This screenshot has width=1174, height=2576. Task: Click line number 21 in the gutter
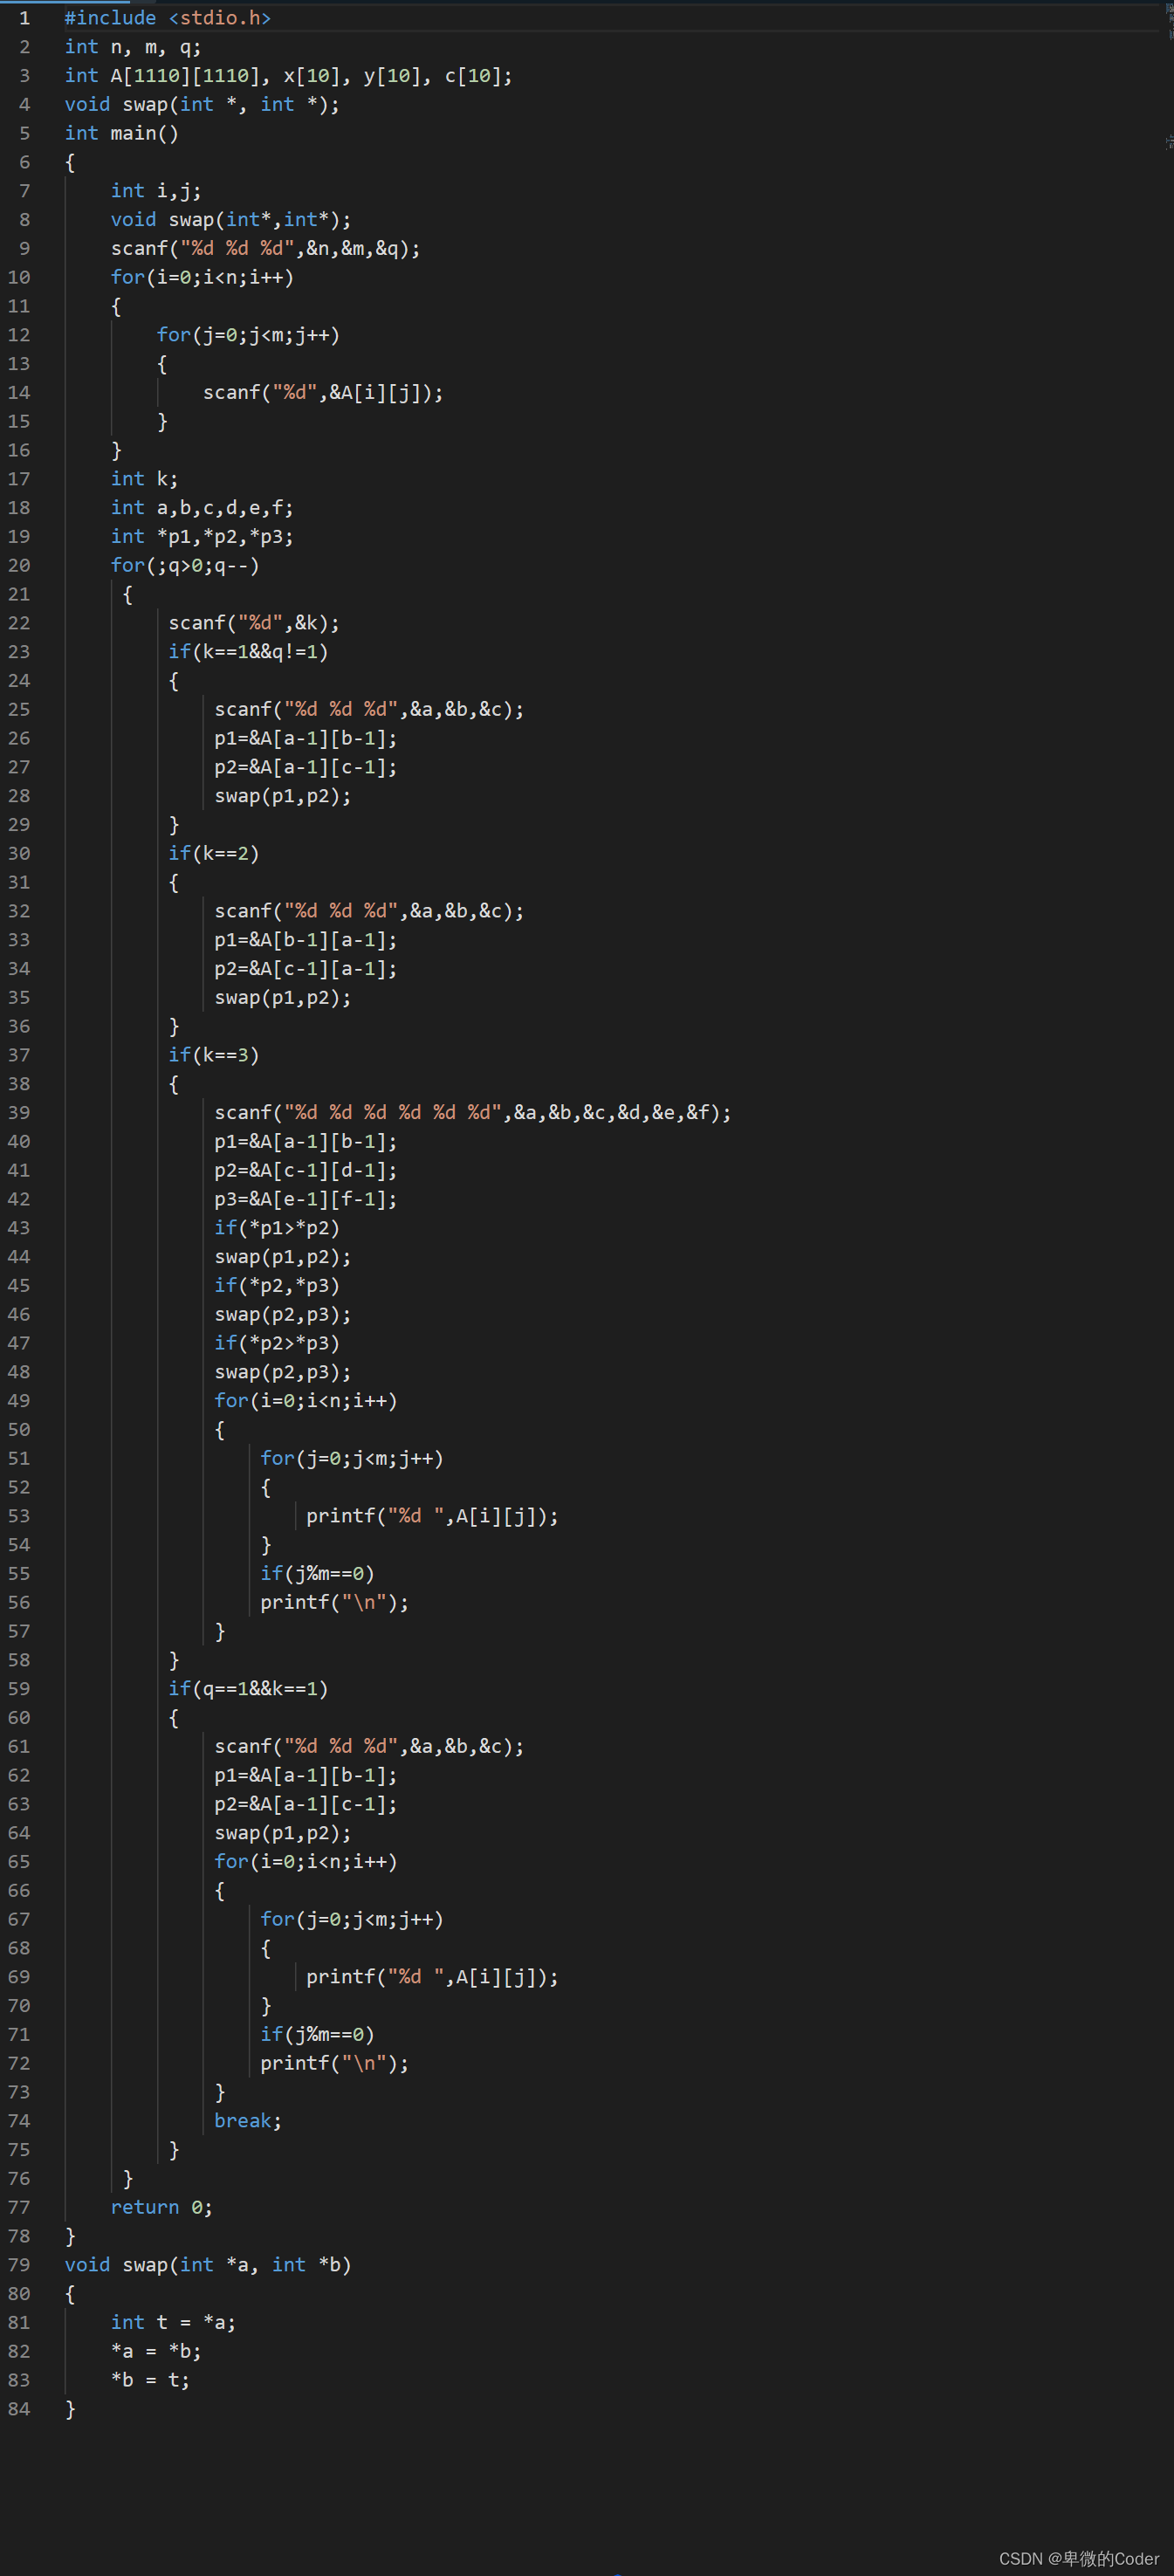tap(19, 594)
